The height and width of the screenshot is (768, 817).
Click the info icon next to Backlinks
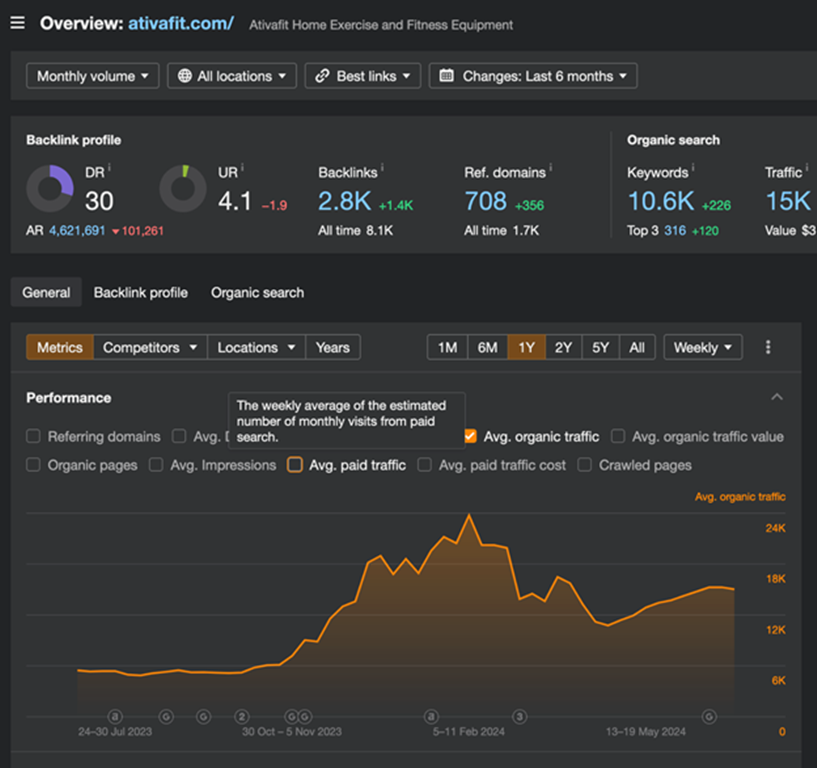pyautogui.click(x=382, y=167)
